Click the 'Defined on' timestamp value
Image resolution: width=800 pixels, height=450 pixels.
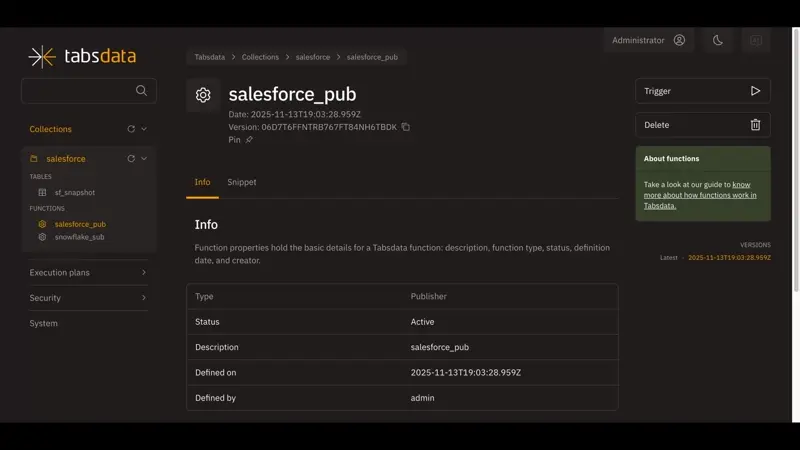[x=466, y=372]
